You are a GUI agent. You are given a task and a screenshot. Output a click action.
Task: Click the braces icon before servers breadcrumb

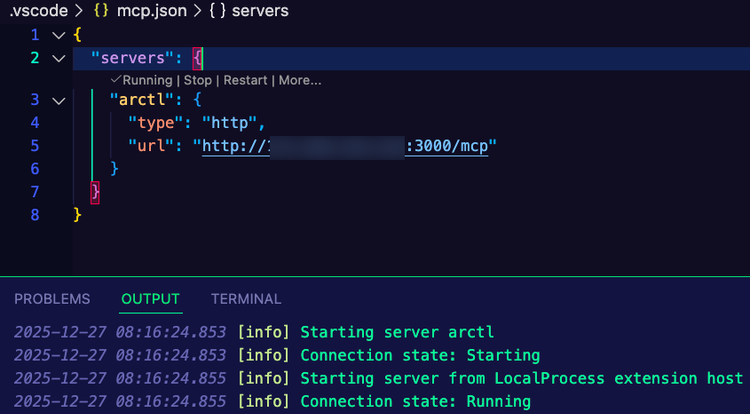click(x=217, y=11)
